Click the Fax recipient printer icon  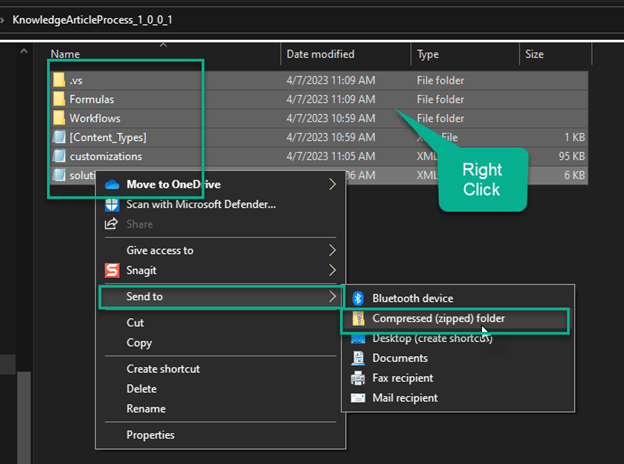pyautogui.click(x=358, y=378)
